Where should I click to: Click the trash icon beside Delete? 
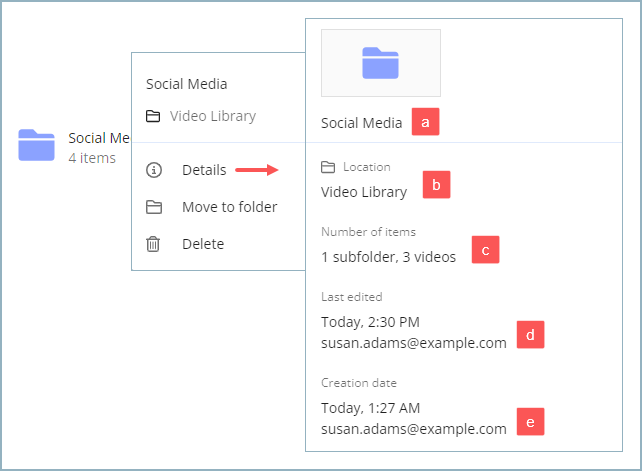[153, 244]
